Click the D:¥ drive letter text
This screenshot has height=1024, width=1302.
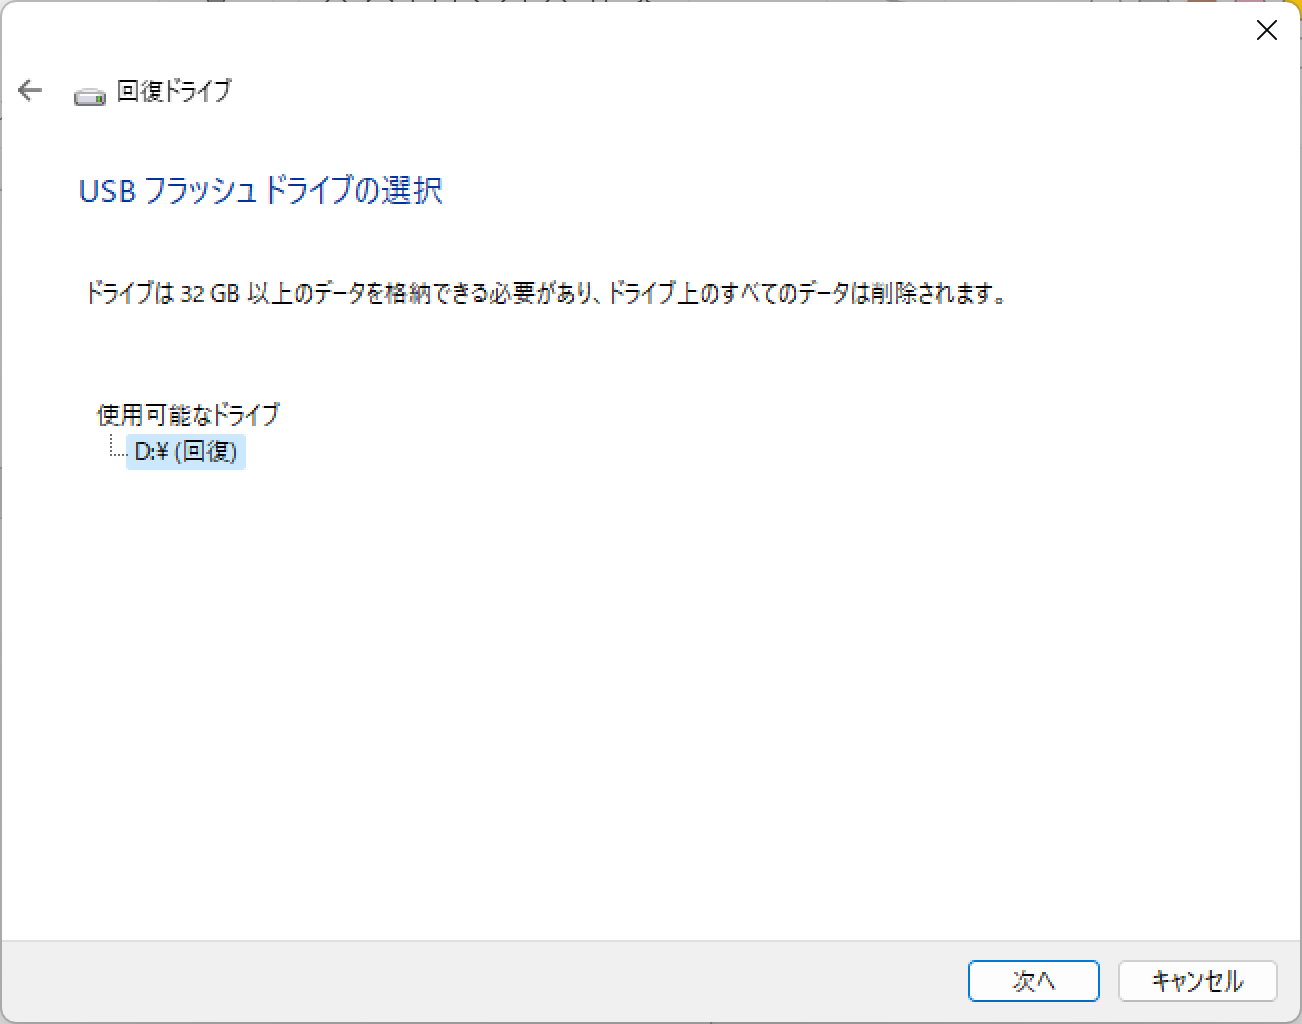152,452
